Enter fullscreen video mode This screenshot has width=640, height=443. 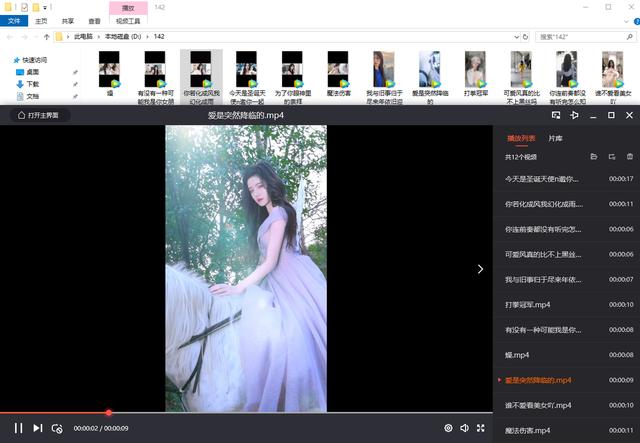coord(481,428)
